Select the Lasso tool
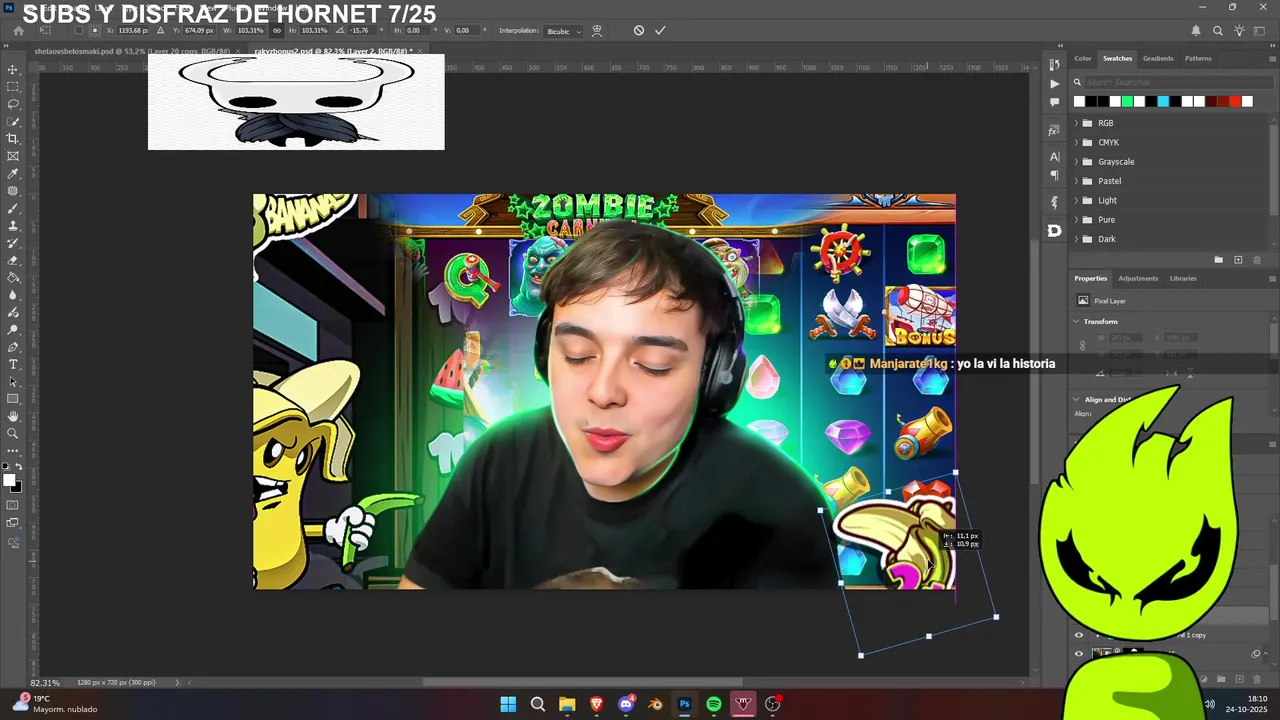The height and width of the screenshot is (720, 1280). tap(13, 104)
